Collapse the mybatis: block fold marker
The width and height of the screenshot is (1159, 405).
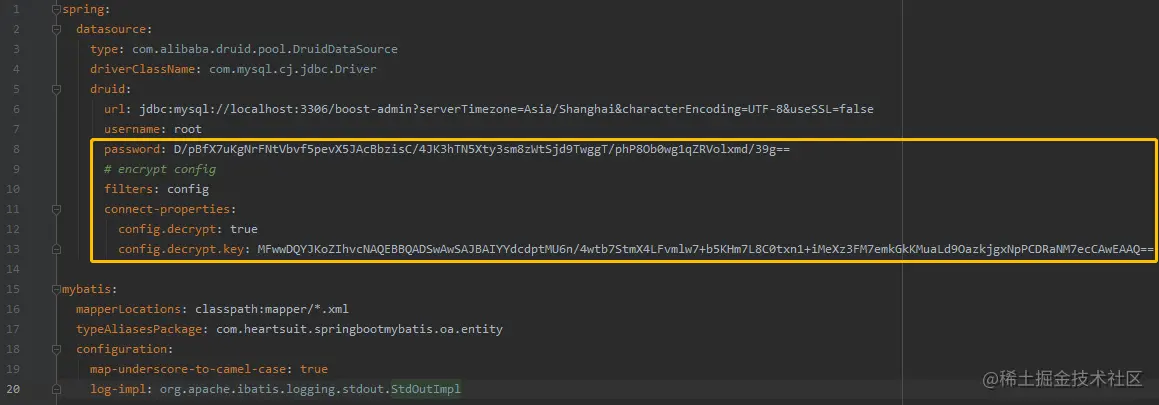pos(56,289)
